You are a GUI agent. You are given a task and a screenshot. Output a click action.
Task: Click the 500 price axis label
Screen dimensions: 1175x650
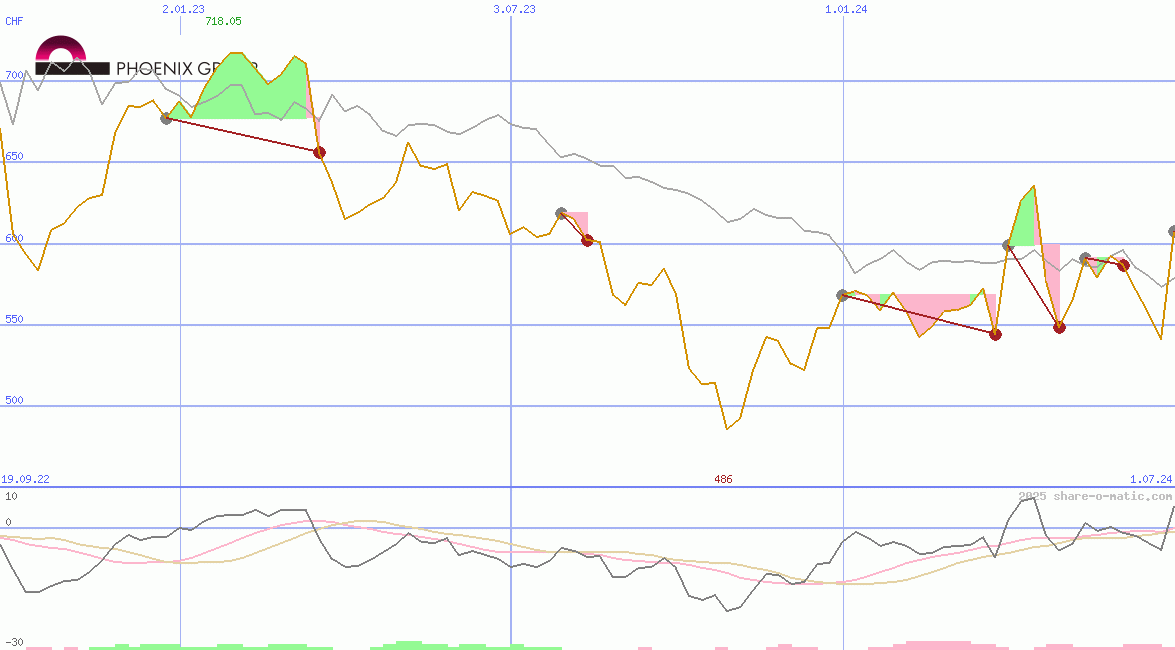pyautogui.click(x=14, y=400)
